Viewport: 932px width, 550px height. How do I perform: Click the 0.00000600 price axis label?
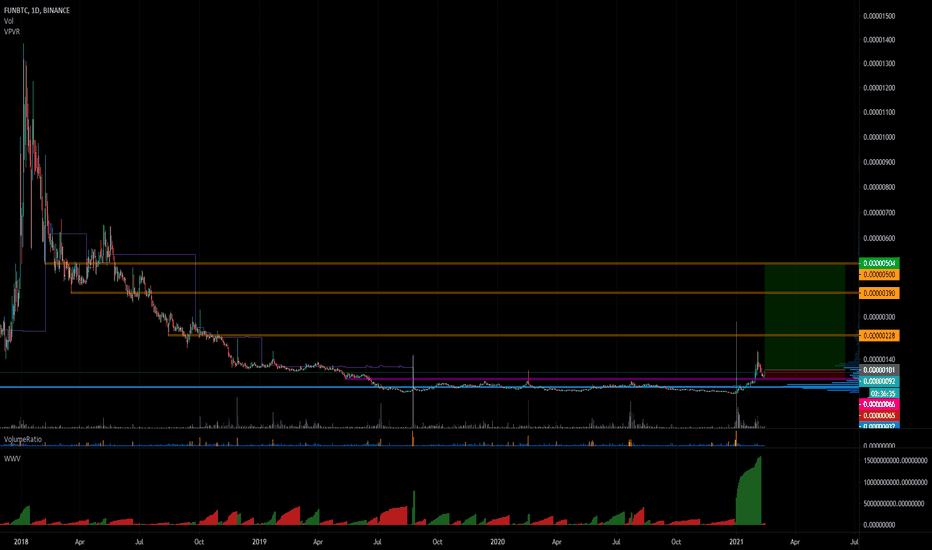tap(879, 238)
